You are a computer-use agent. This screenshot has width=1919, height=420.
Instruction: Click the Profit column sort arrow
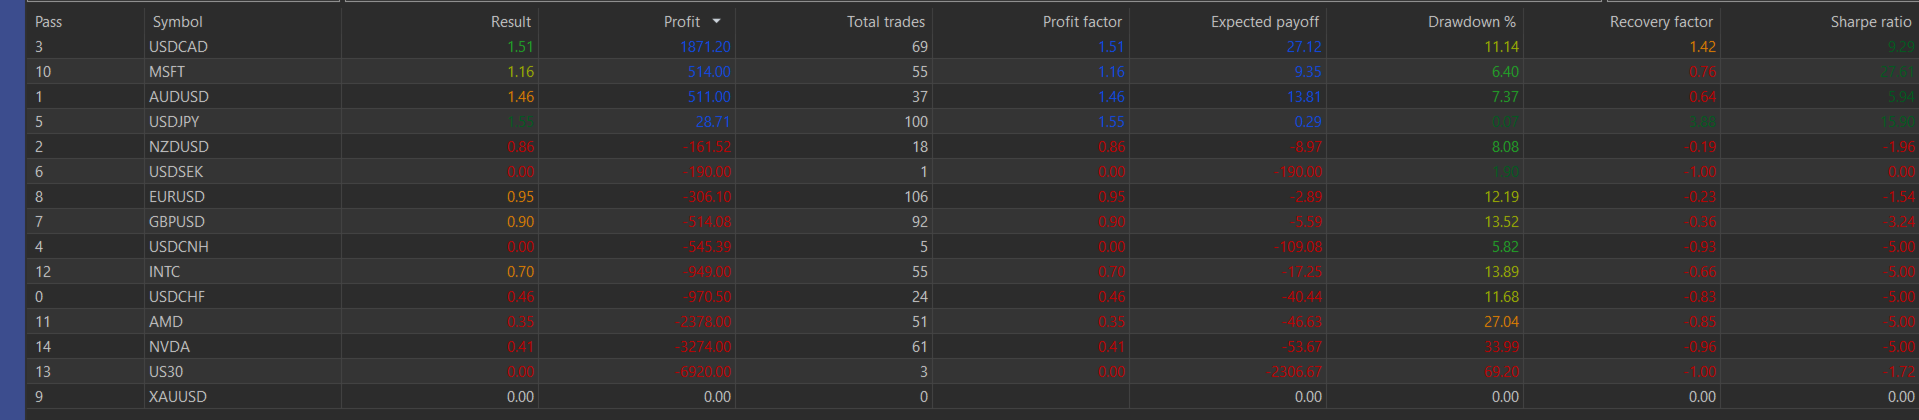(x=716, y=21)
